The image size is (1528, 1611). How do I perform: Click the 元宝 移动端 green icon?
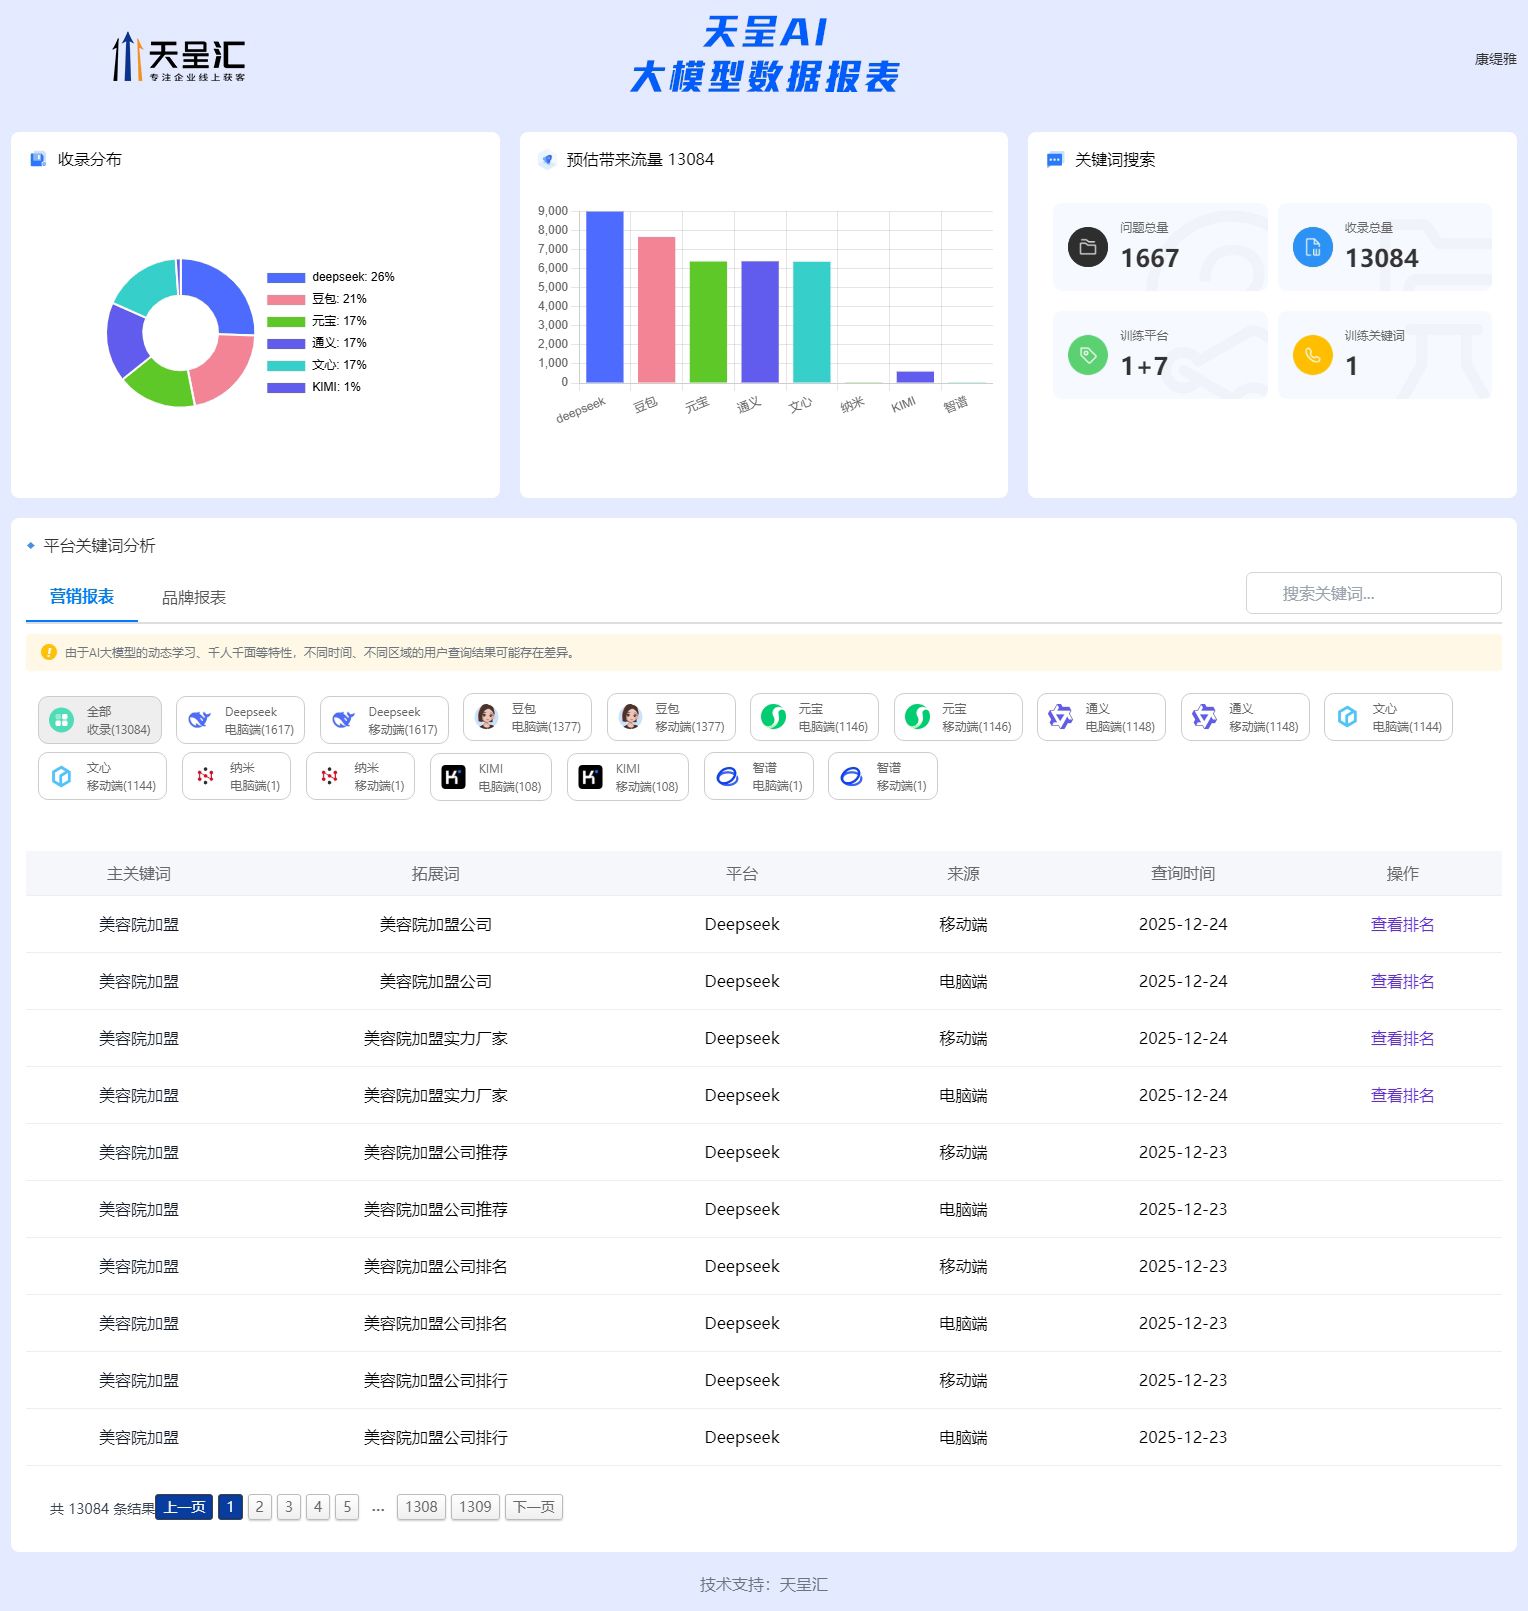[917, 717]
